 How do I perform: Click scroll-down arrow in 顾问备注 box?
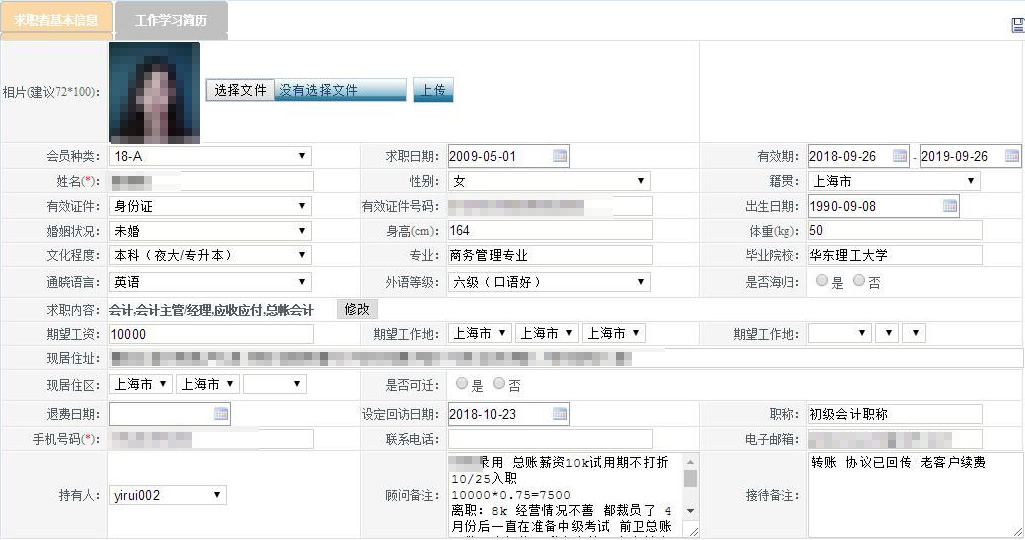point(690,511)
